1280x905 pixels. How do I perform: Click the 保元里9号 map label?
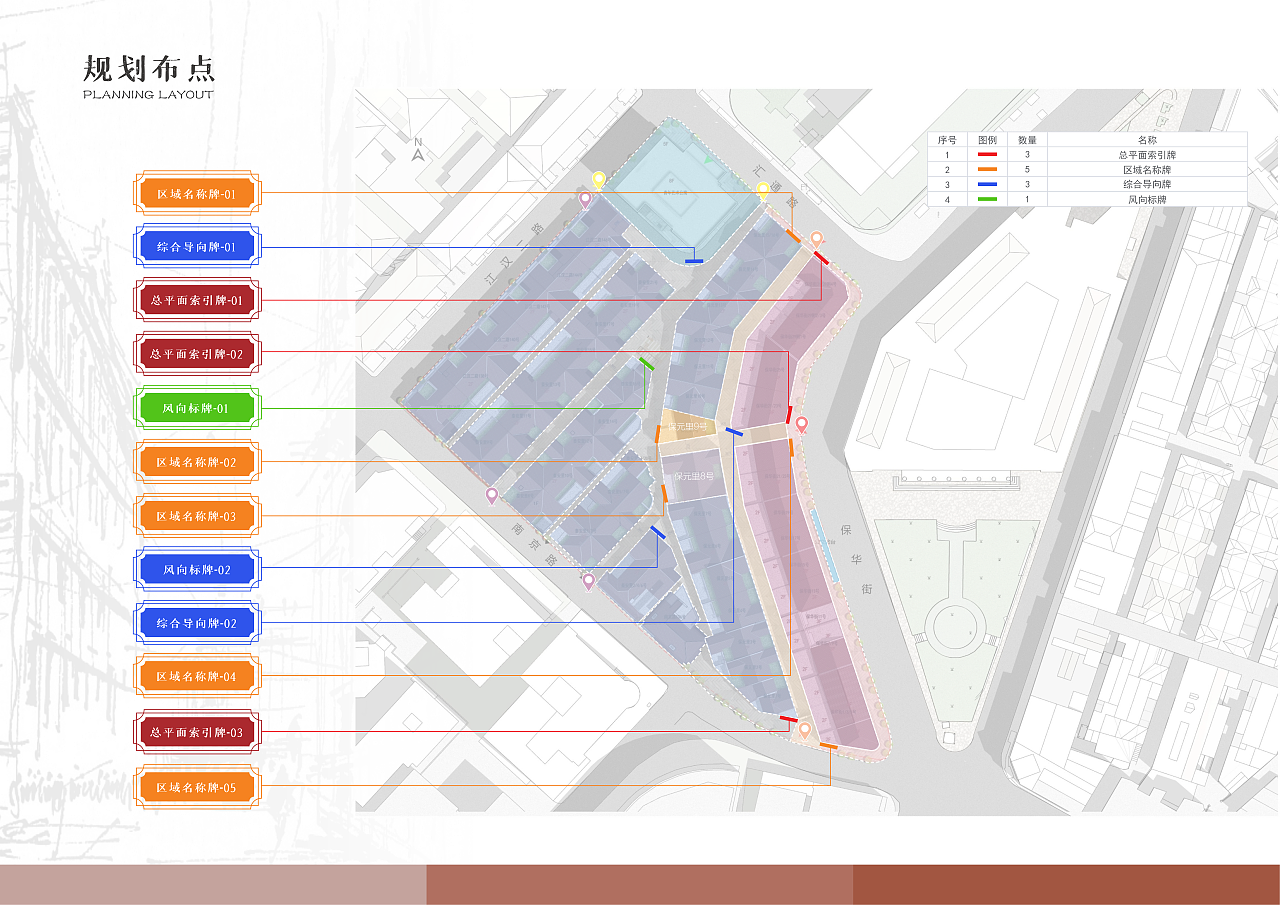coord(688,427)
